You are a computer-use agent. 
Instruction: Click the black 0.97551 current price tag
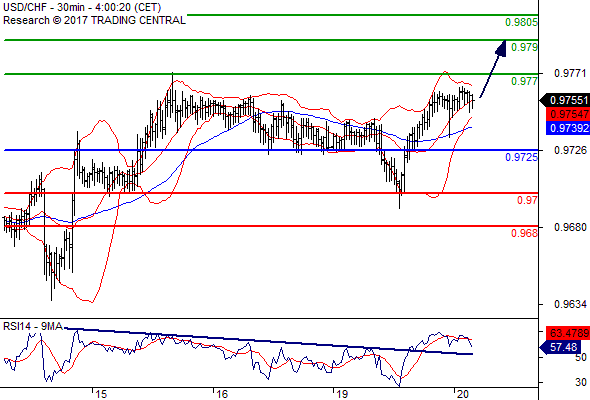point(565,100)
